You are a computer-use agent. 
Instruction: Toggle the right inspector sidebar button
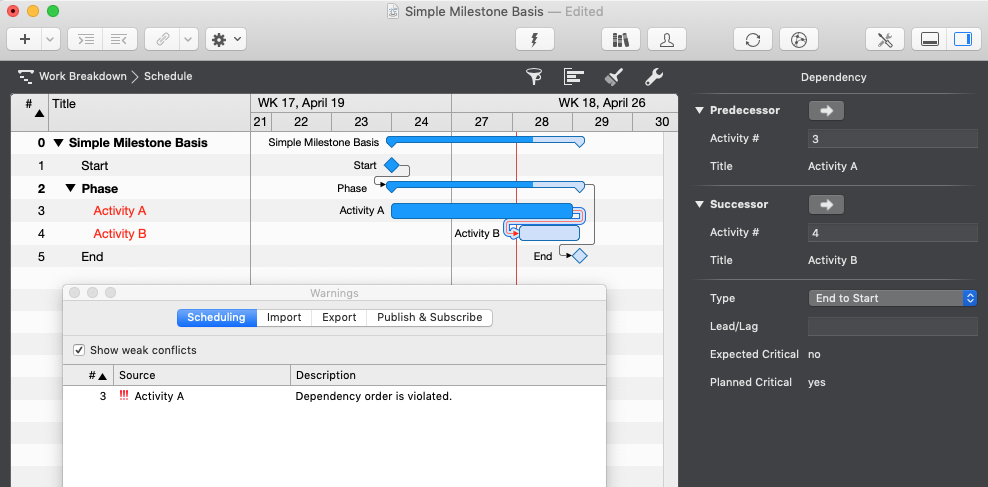(962, 39)
